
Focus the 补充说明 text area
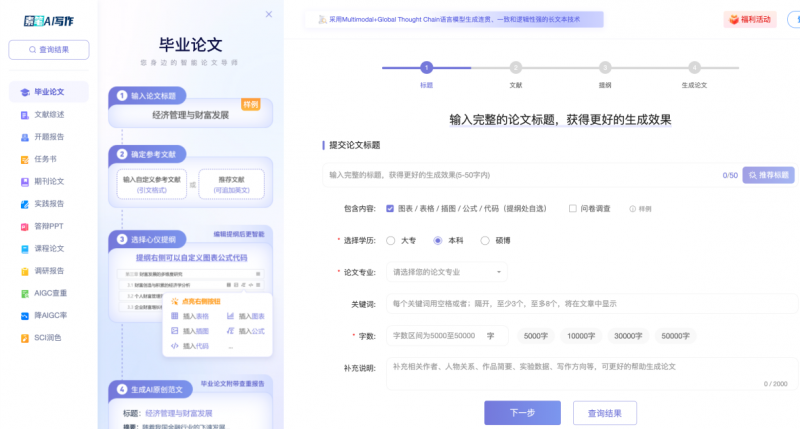pyautogui.click(x=592, y=374)
